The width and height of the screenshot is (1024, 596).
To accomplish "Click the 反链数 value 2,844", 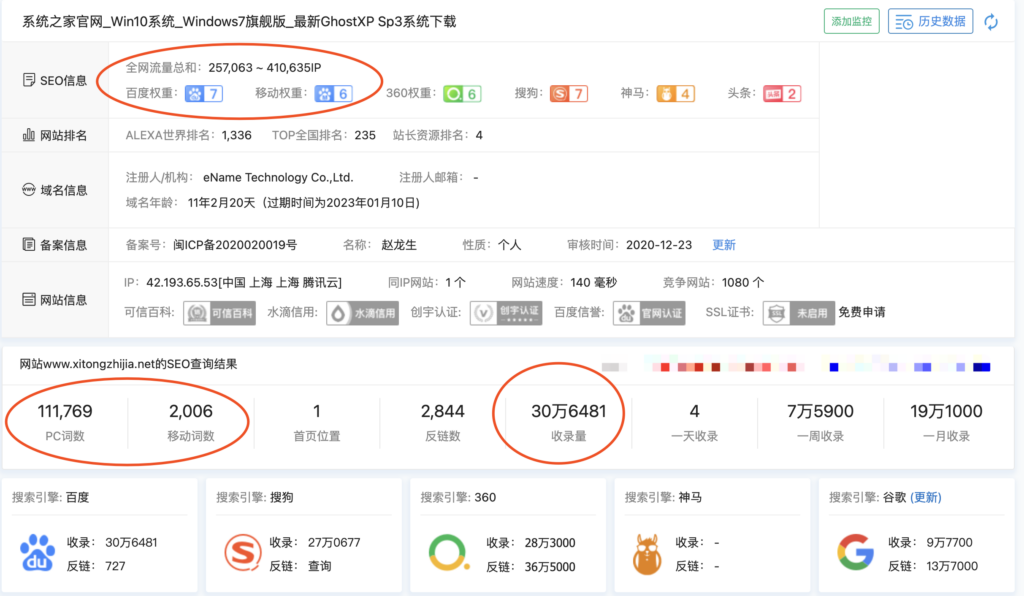I will click(443, 411).
